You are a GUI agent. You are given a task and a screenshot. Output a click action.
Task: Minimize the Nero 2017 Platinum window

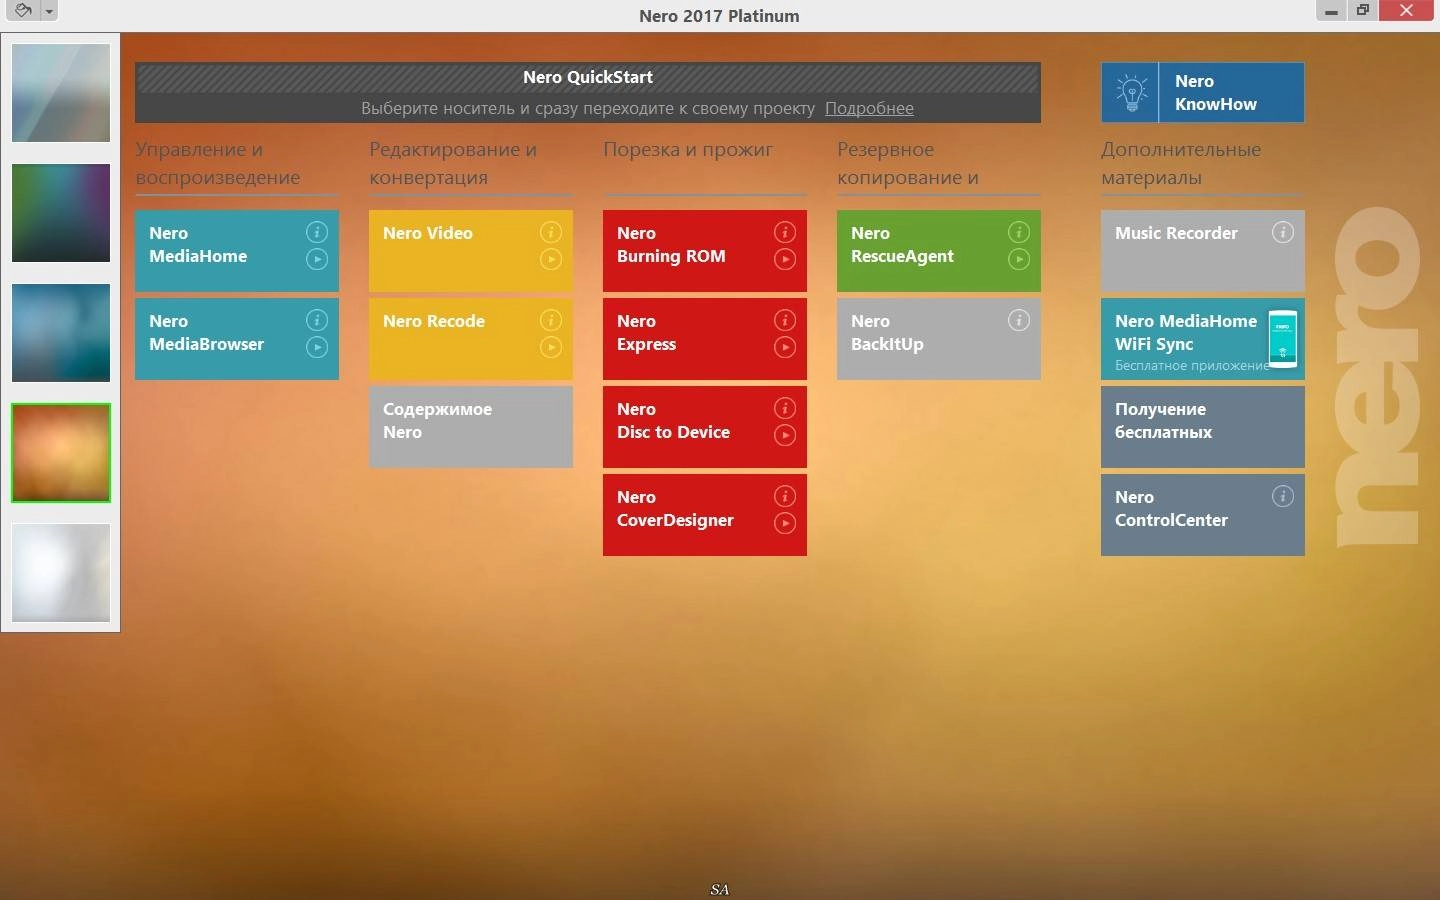tap(1330, 11)
